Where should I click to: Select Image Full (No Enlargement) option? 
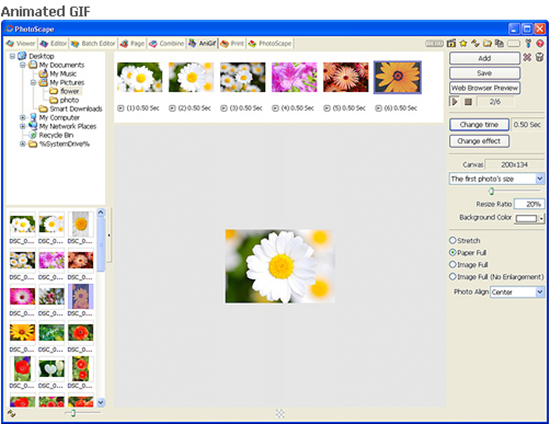coord(496,277)
